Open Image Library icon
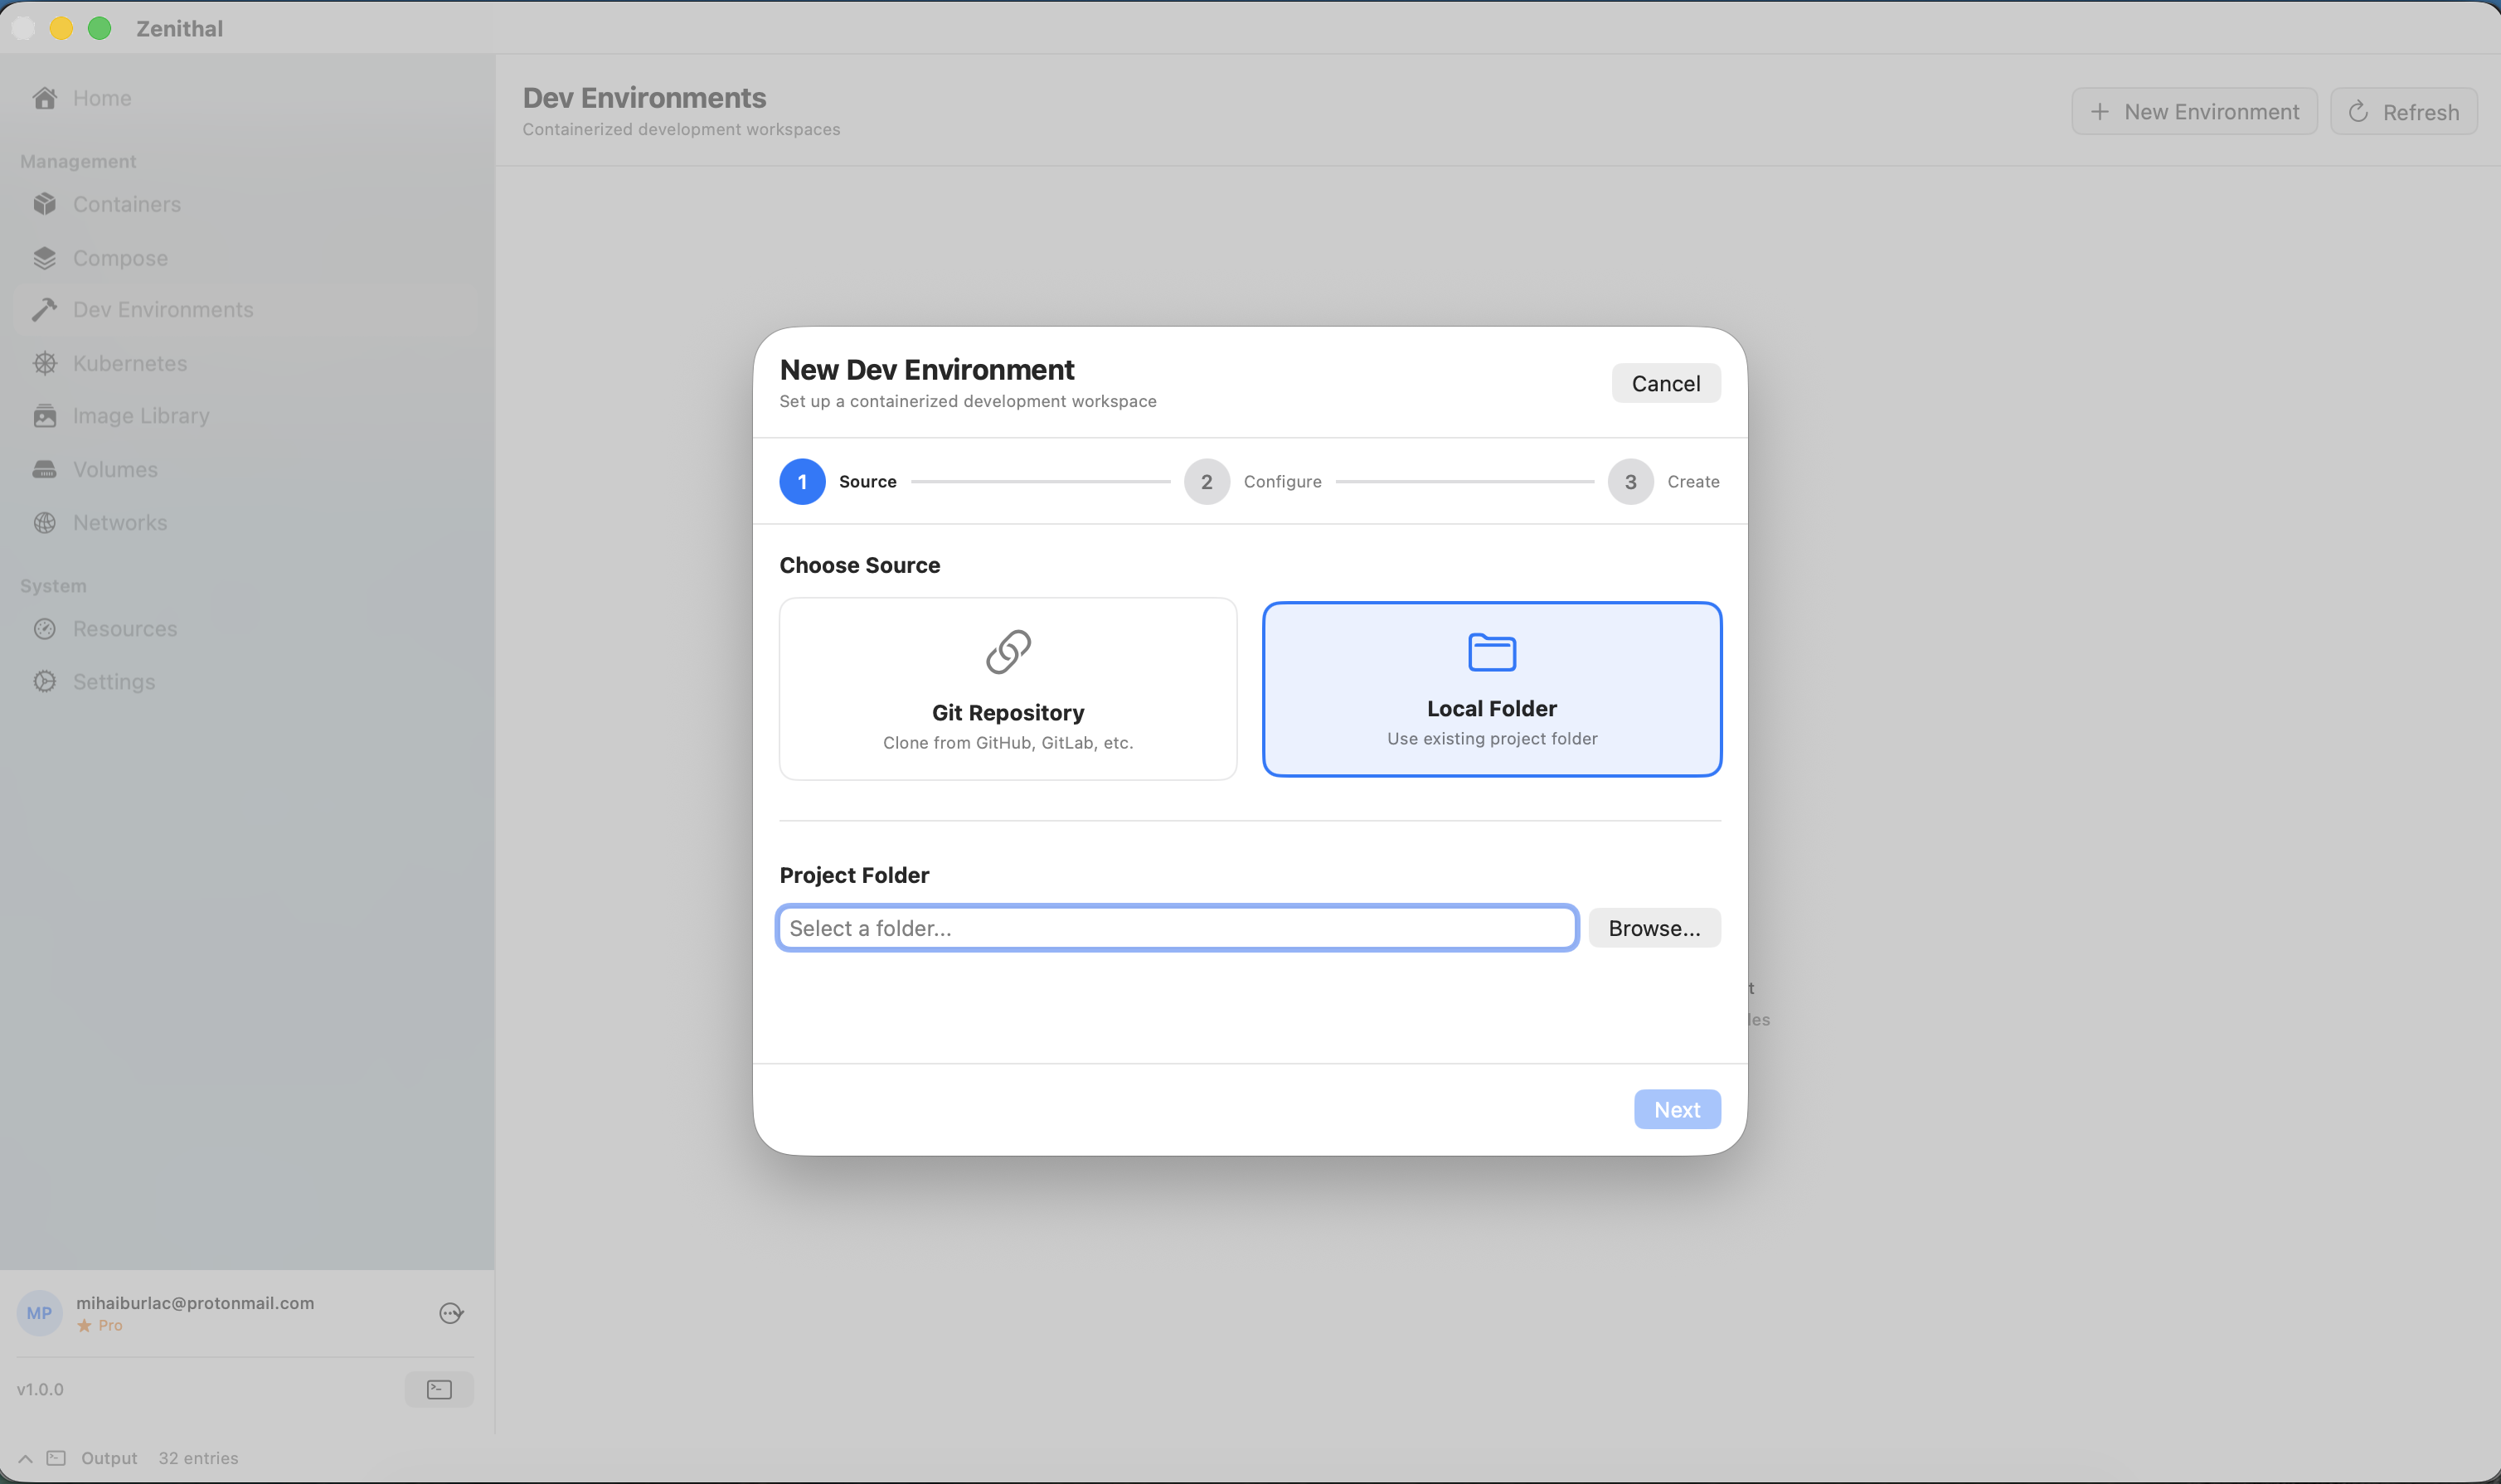The image size is (2501, 1484). click(44, 416)
